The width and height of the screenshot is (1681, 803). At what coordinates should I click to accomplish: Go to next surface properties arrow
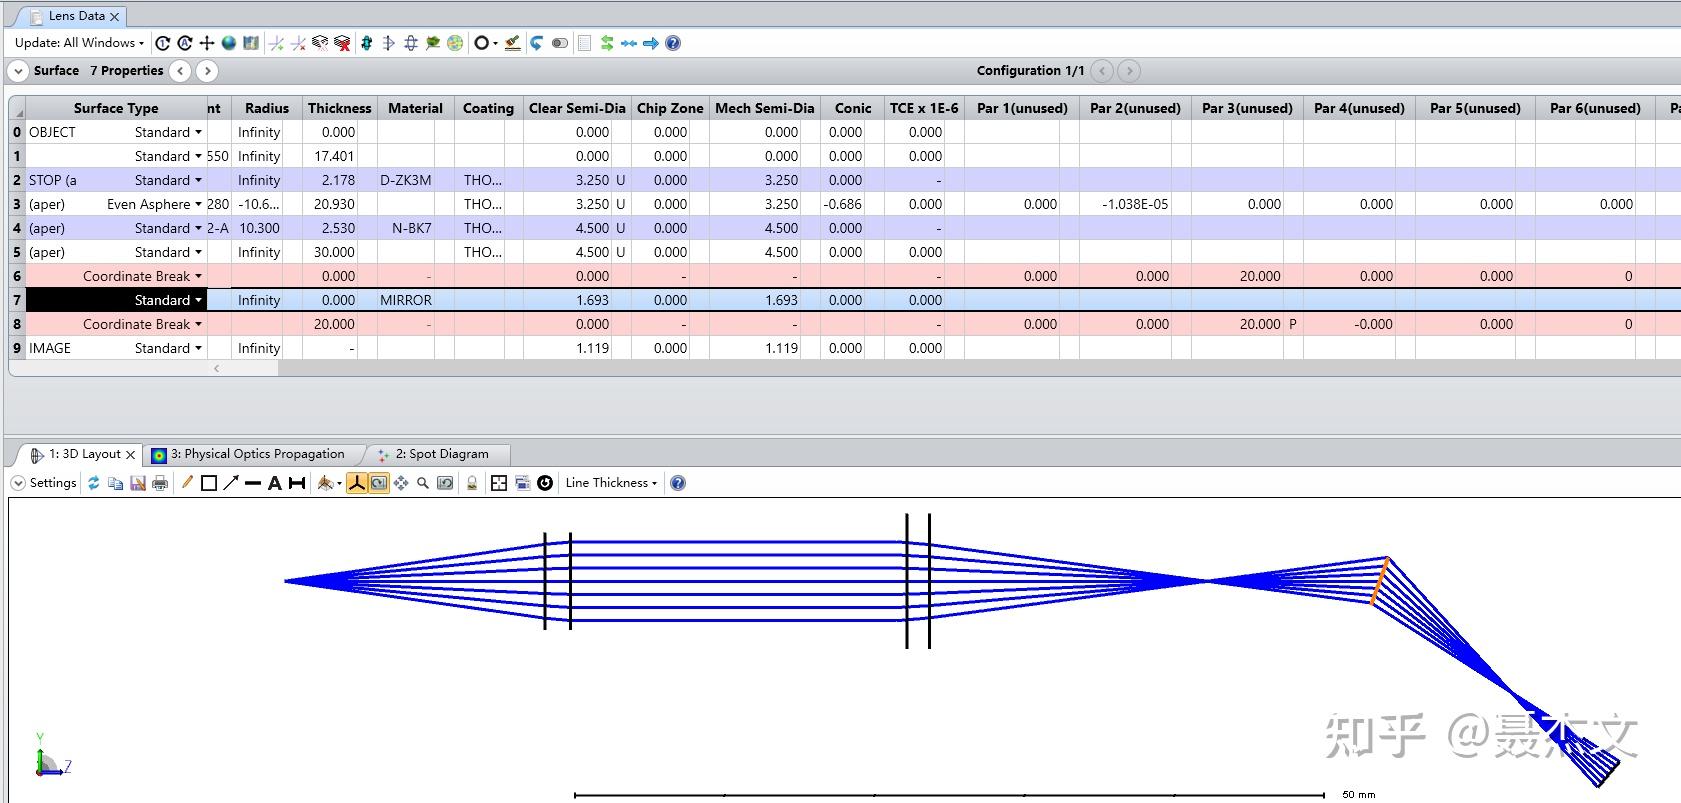[207, 71]
